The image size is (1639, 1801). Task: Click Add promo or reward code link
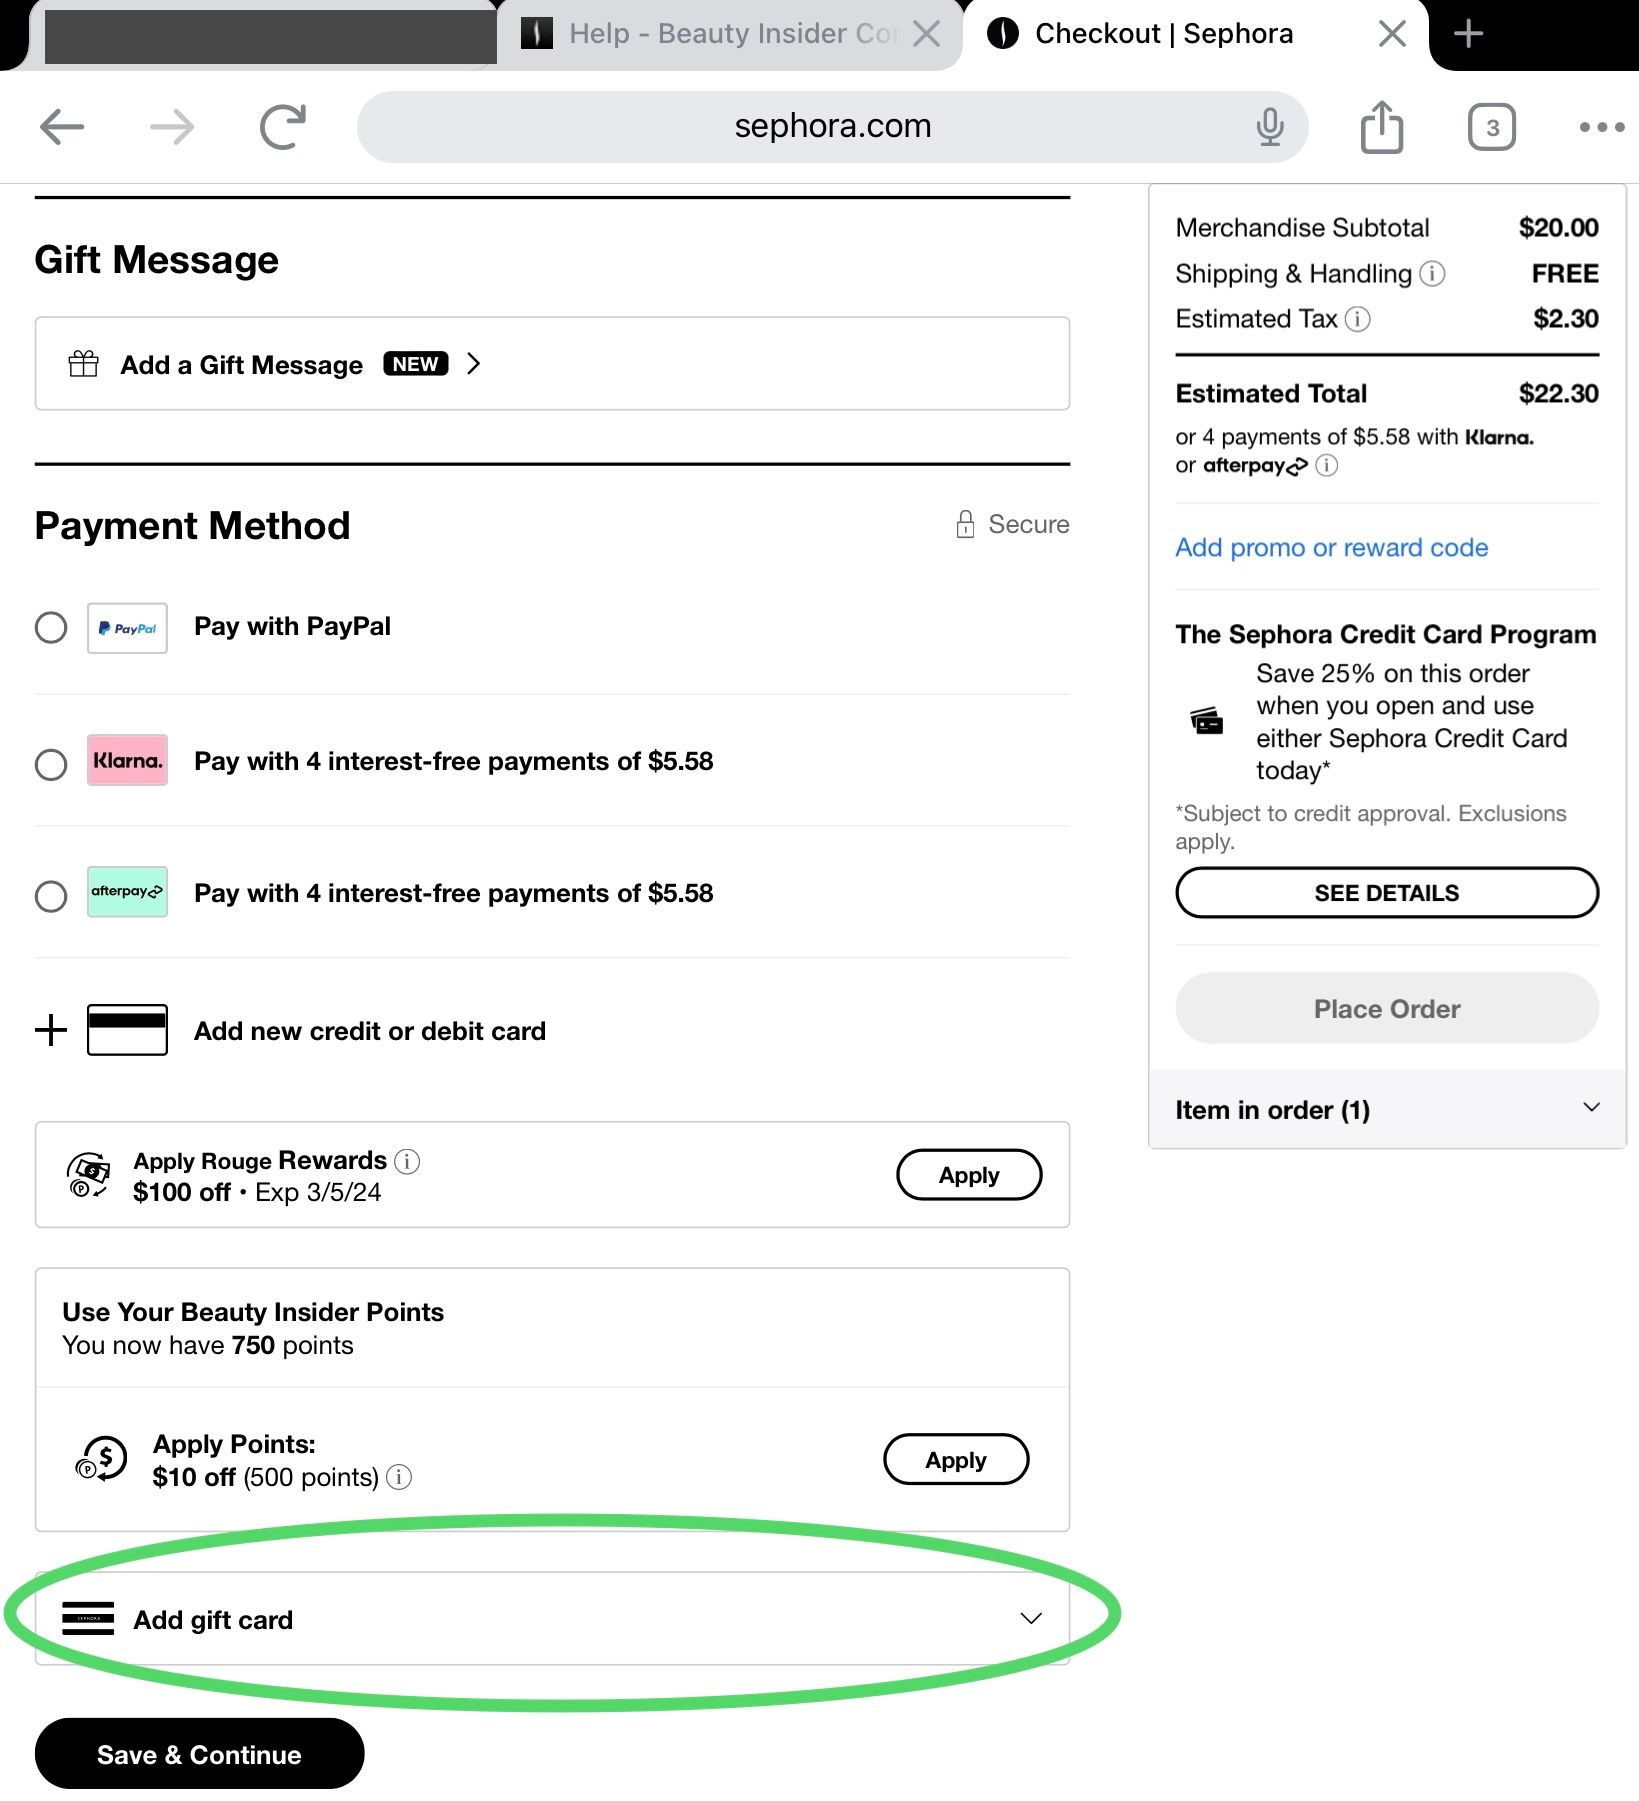[x=1331, y=548]
